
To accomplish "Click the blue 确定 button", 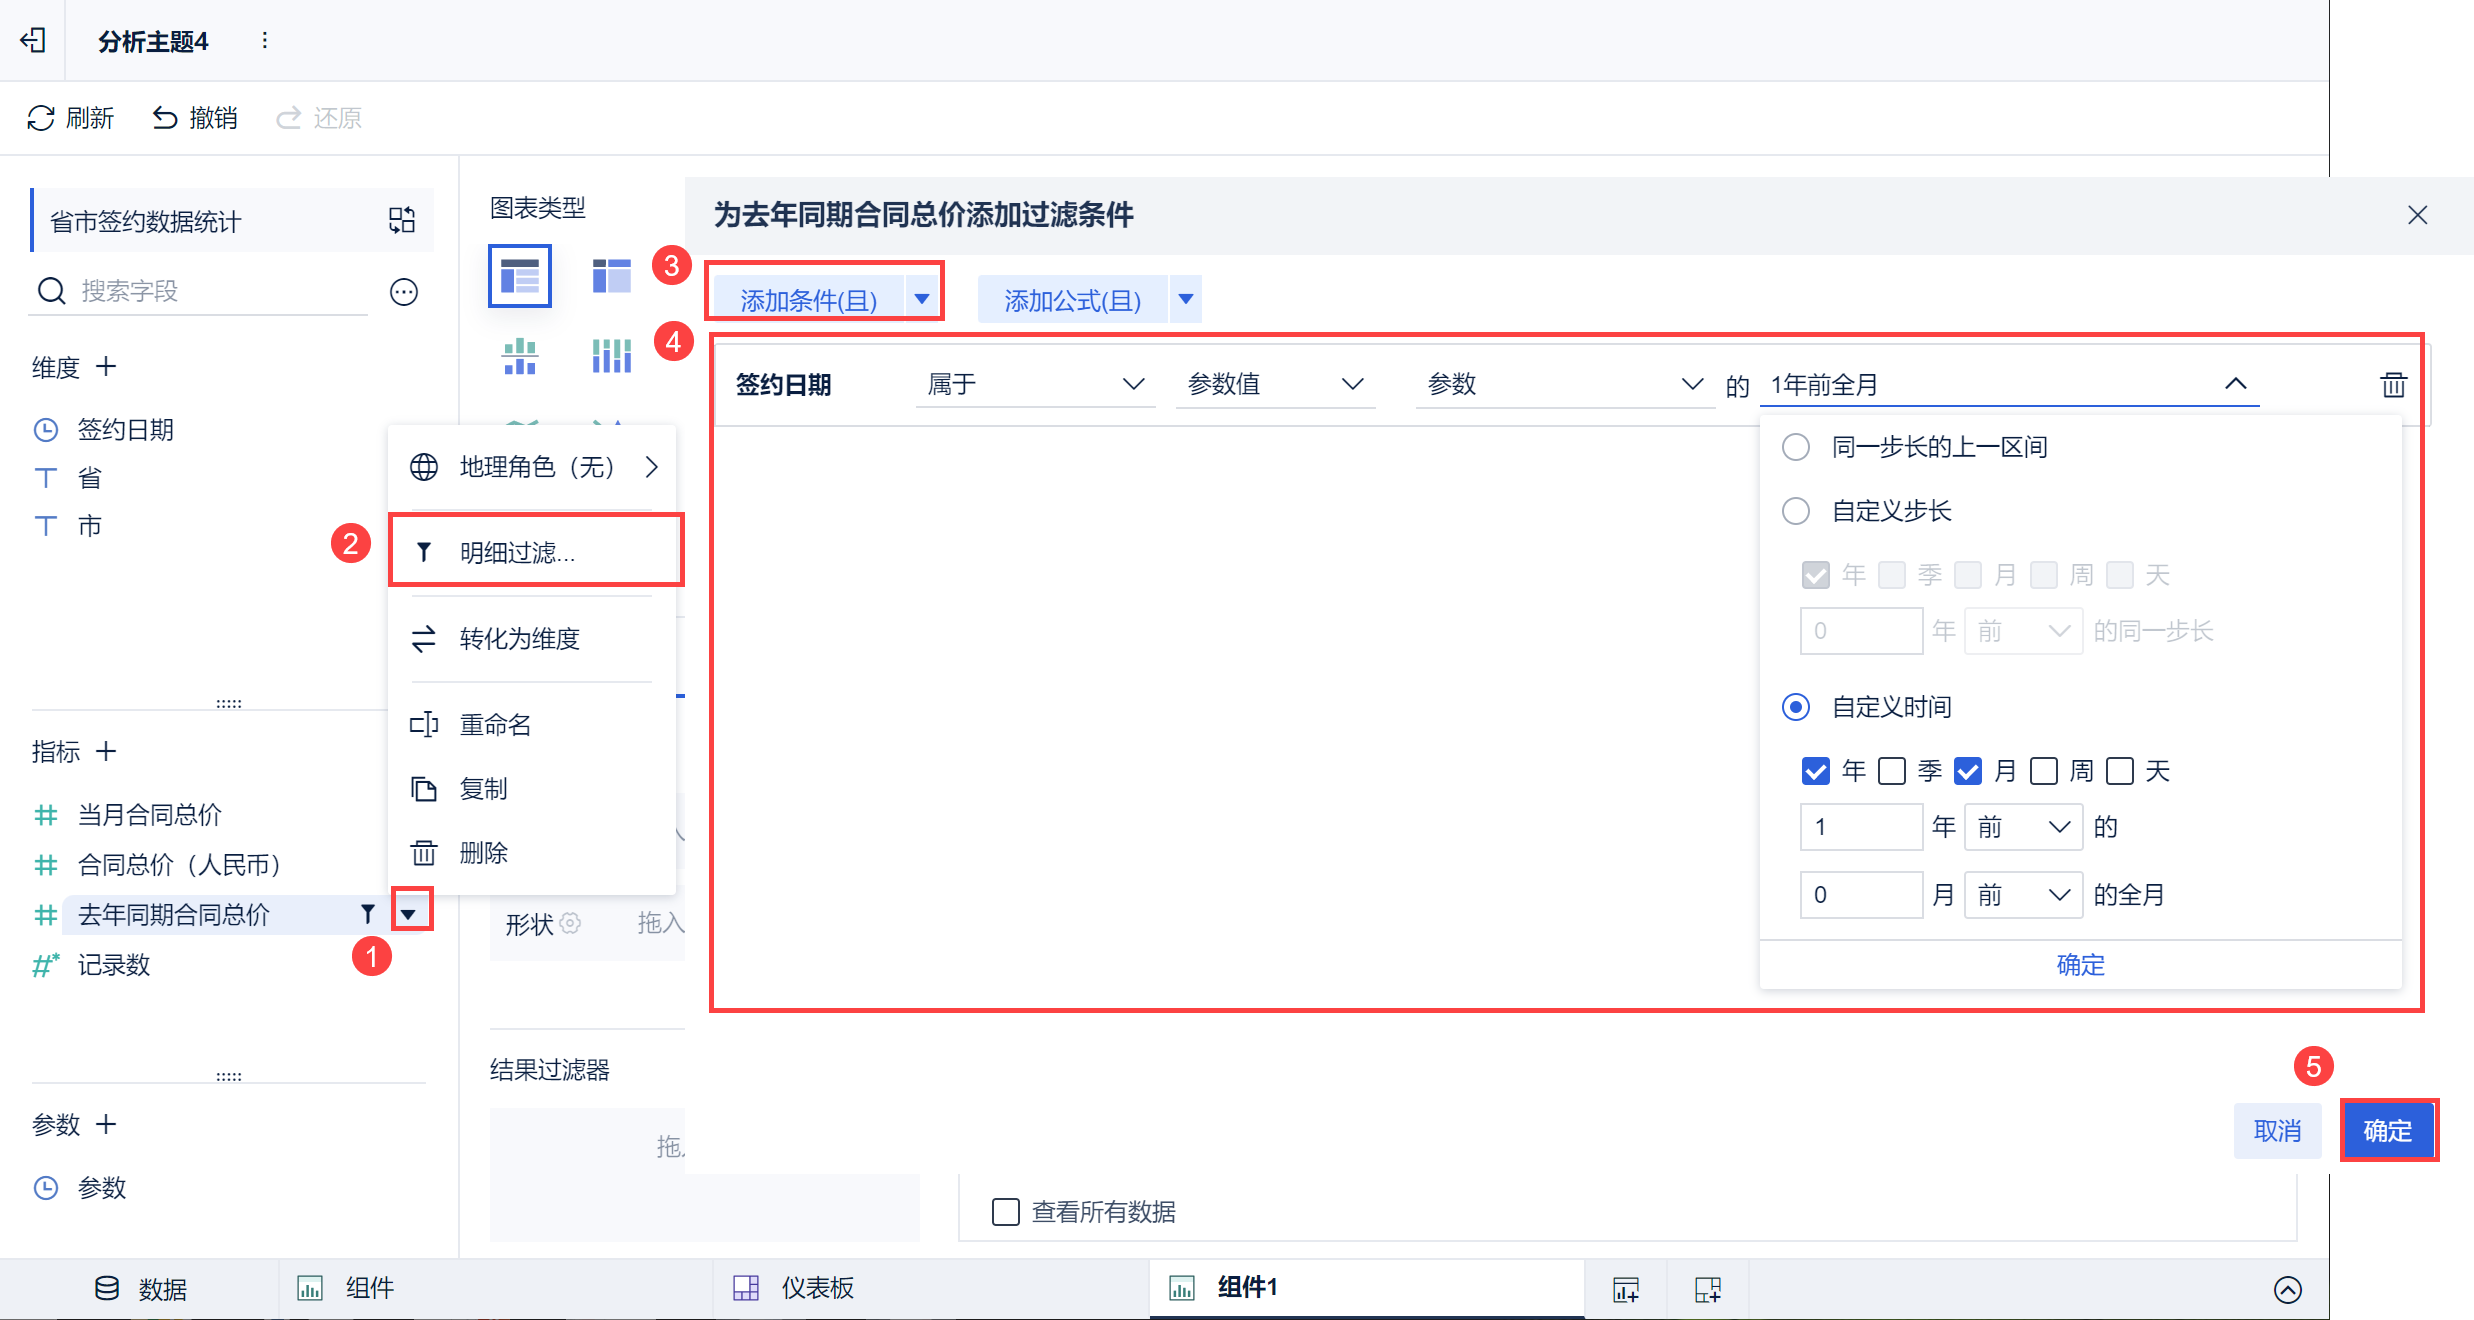I will (2387, 1131).
